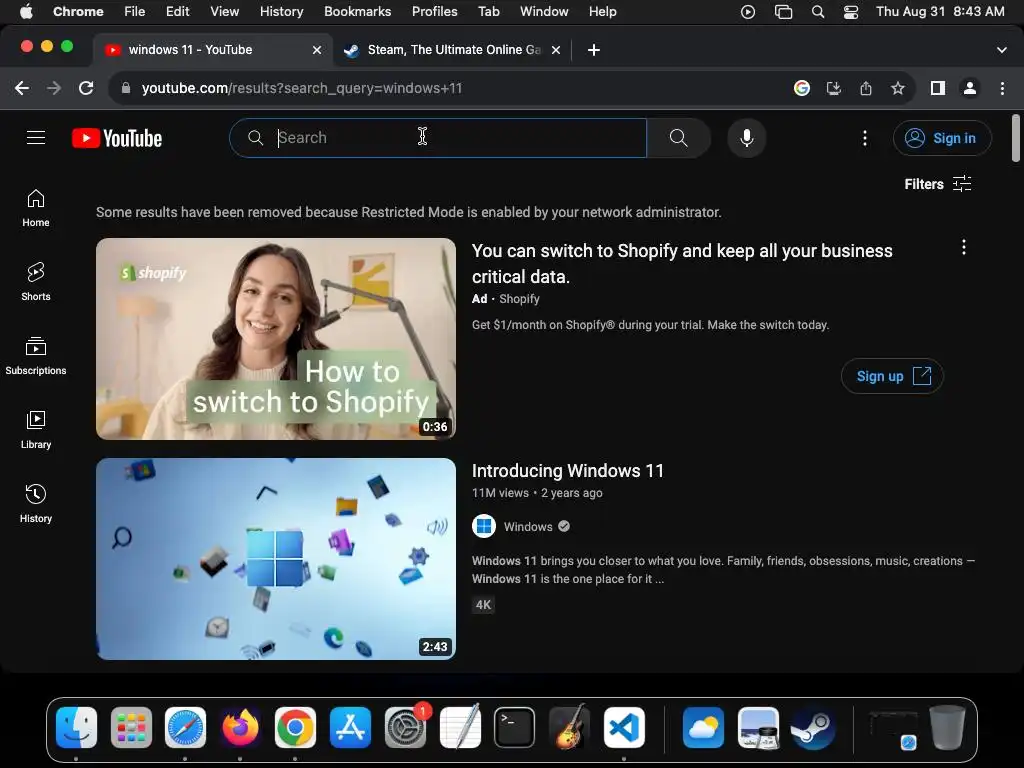Open Trash from the Dock
The height and width of the screenshot is (768, 1024).
(x=947, y=727)
